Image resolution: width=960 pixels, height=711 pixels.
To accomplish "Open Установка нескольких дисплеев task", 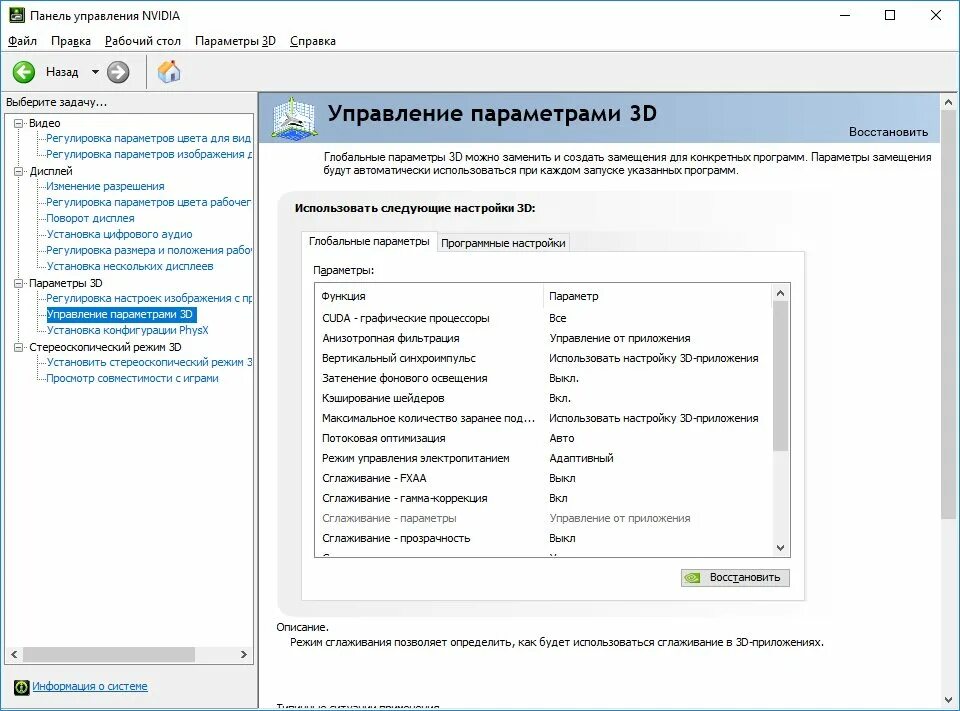I will tap(130, 266).
